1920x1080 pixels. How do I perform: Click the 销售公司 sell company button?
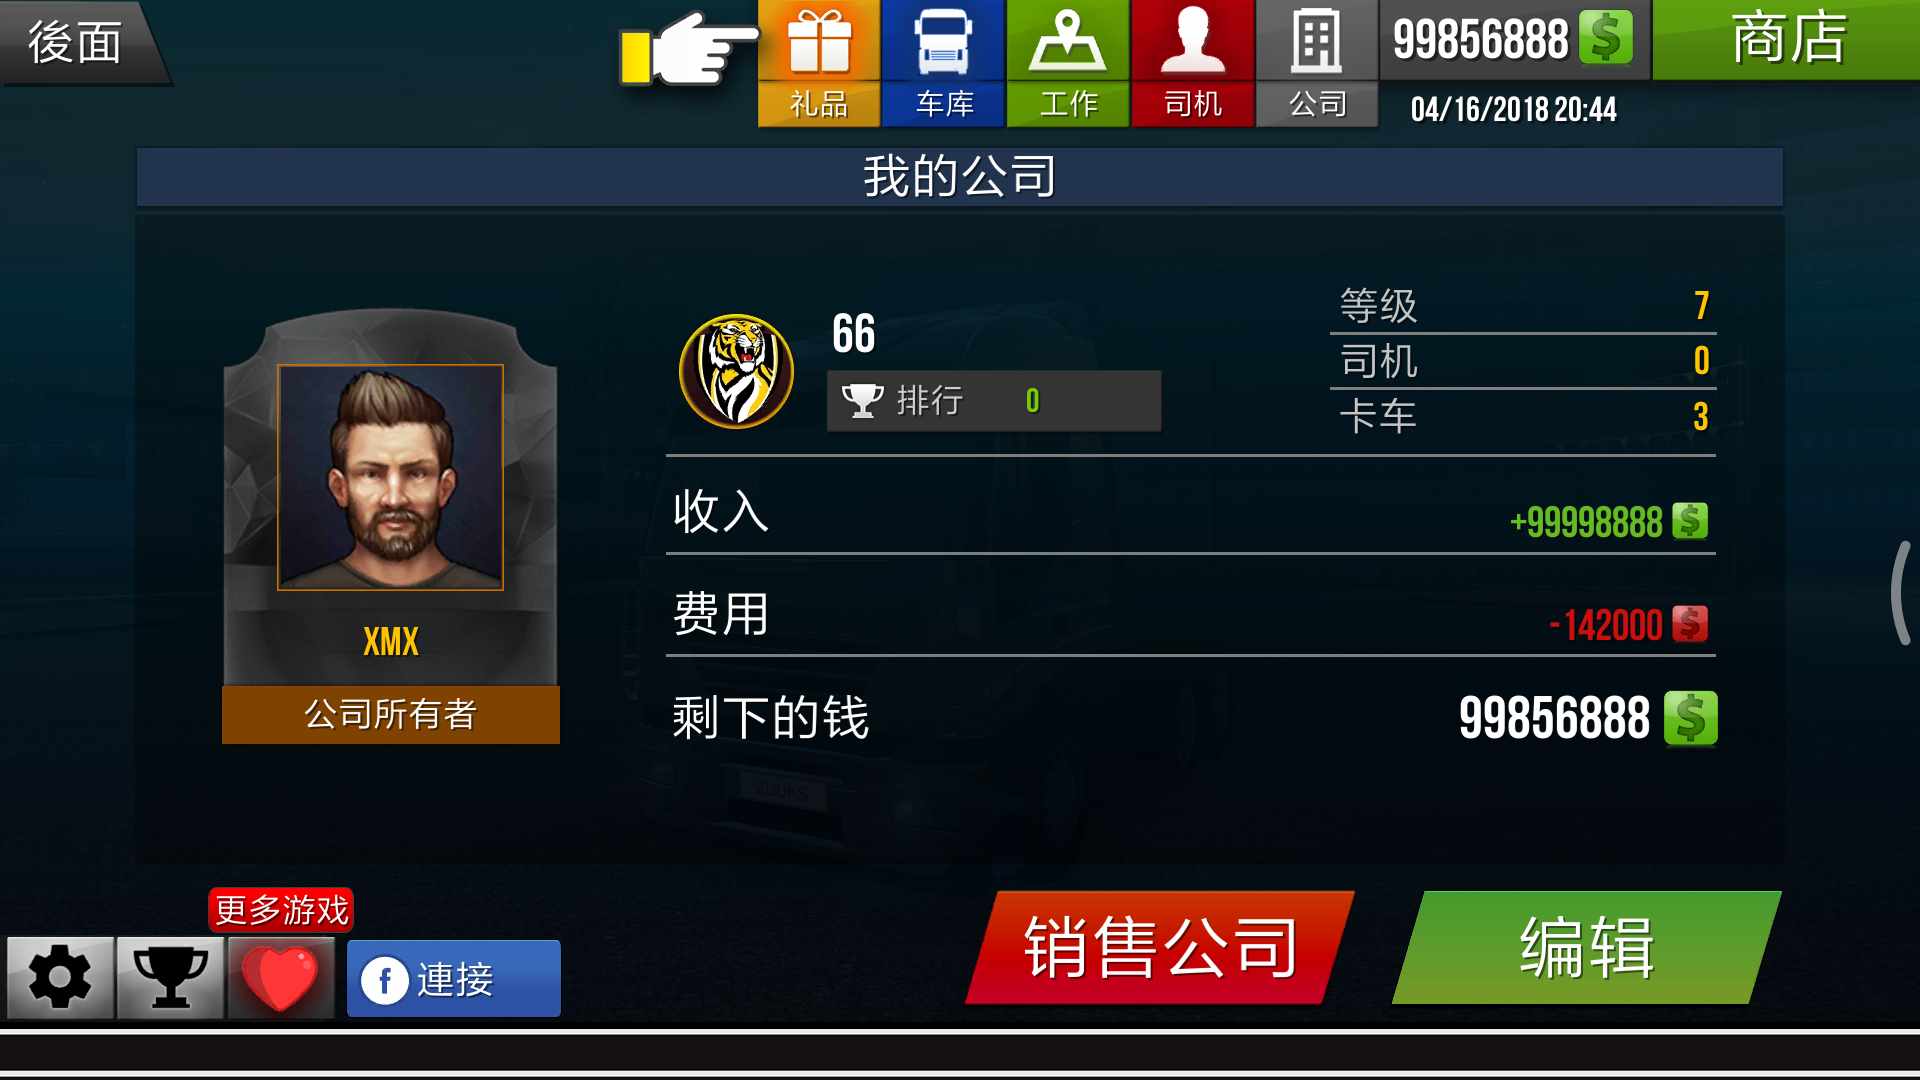(1160, 947)
